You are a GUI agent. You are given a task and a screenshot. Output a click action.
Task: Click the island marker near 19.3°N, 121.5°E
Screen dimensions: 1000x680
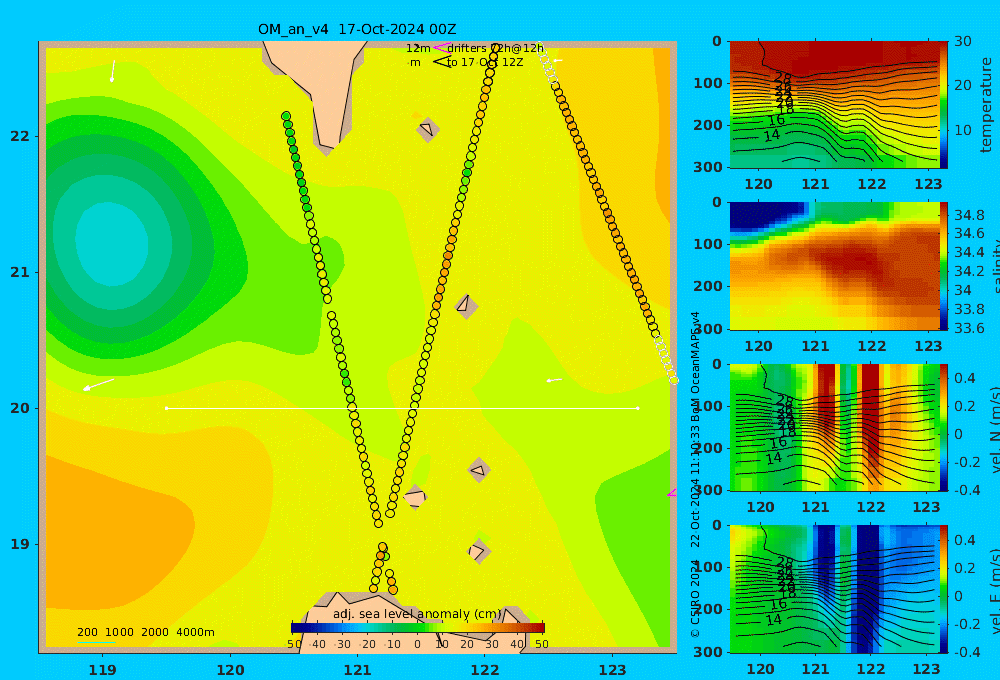pyautogui.click(x=415, y=497)
